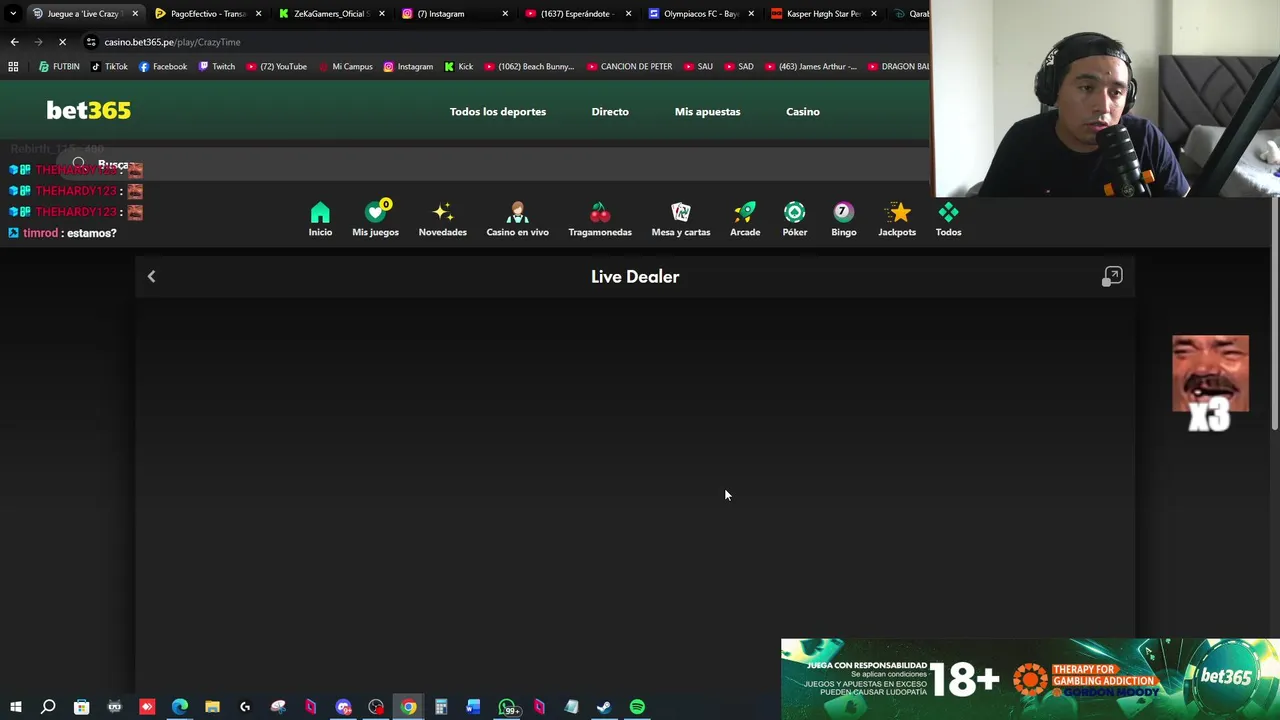Image resolution: width=1280 pixels, height=720 pixels.
Task: Open CANCION DE PETER bookmark
Action: point(630,67)
